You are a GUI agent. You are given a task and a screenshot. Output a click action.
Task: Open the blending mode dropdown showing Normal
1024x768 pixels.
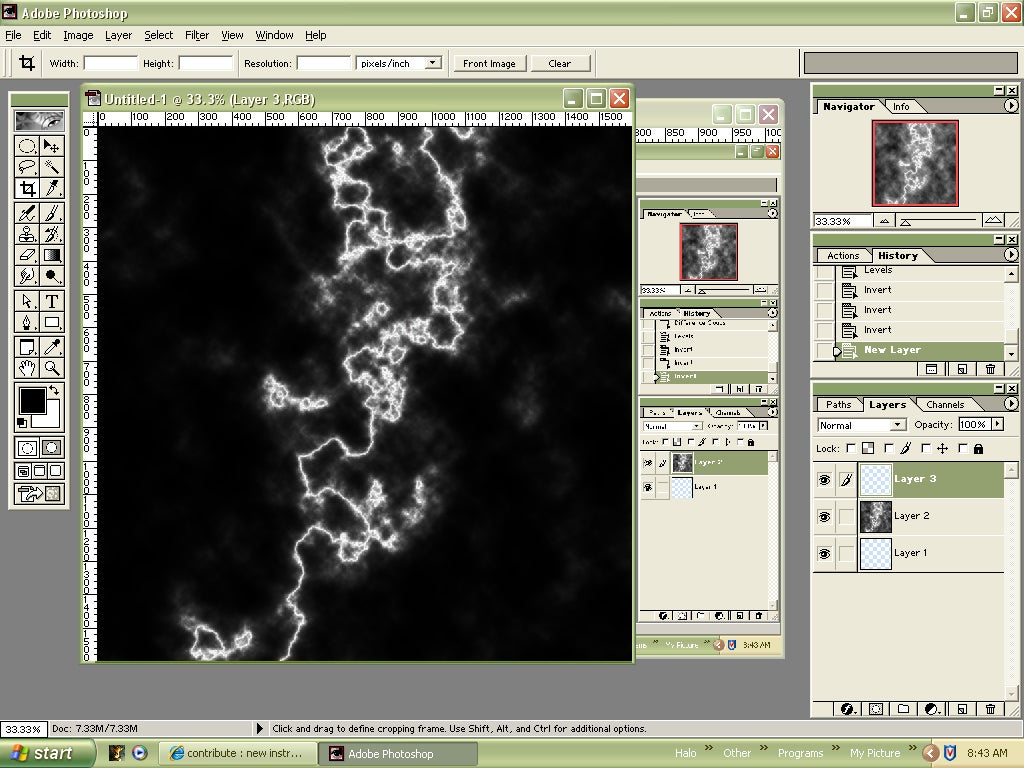[x=895, y=425]
